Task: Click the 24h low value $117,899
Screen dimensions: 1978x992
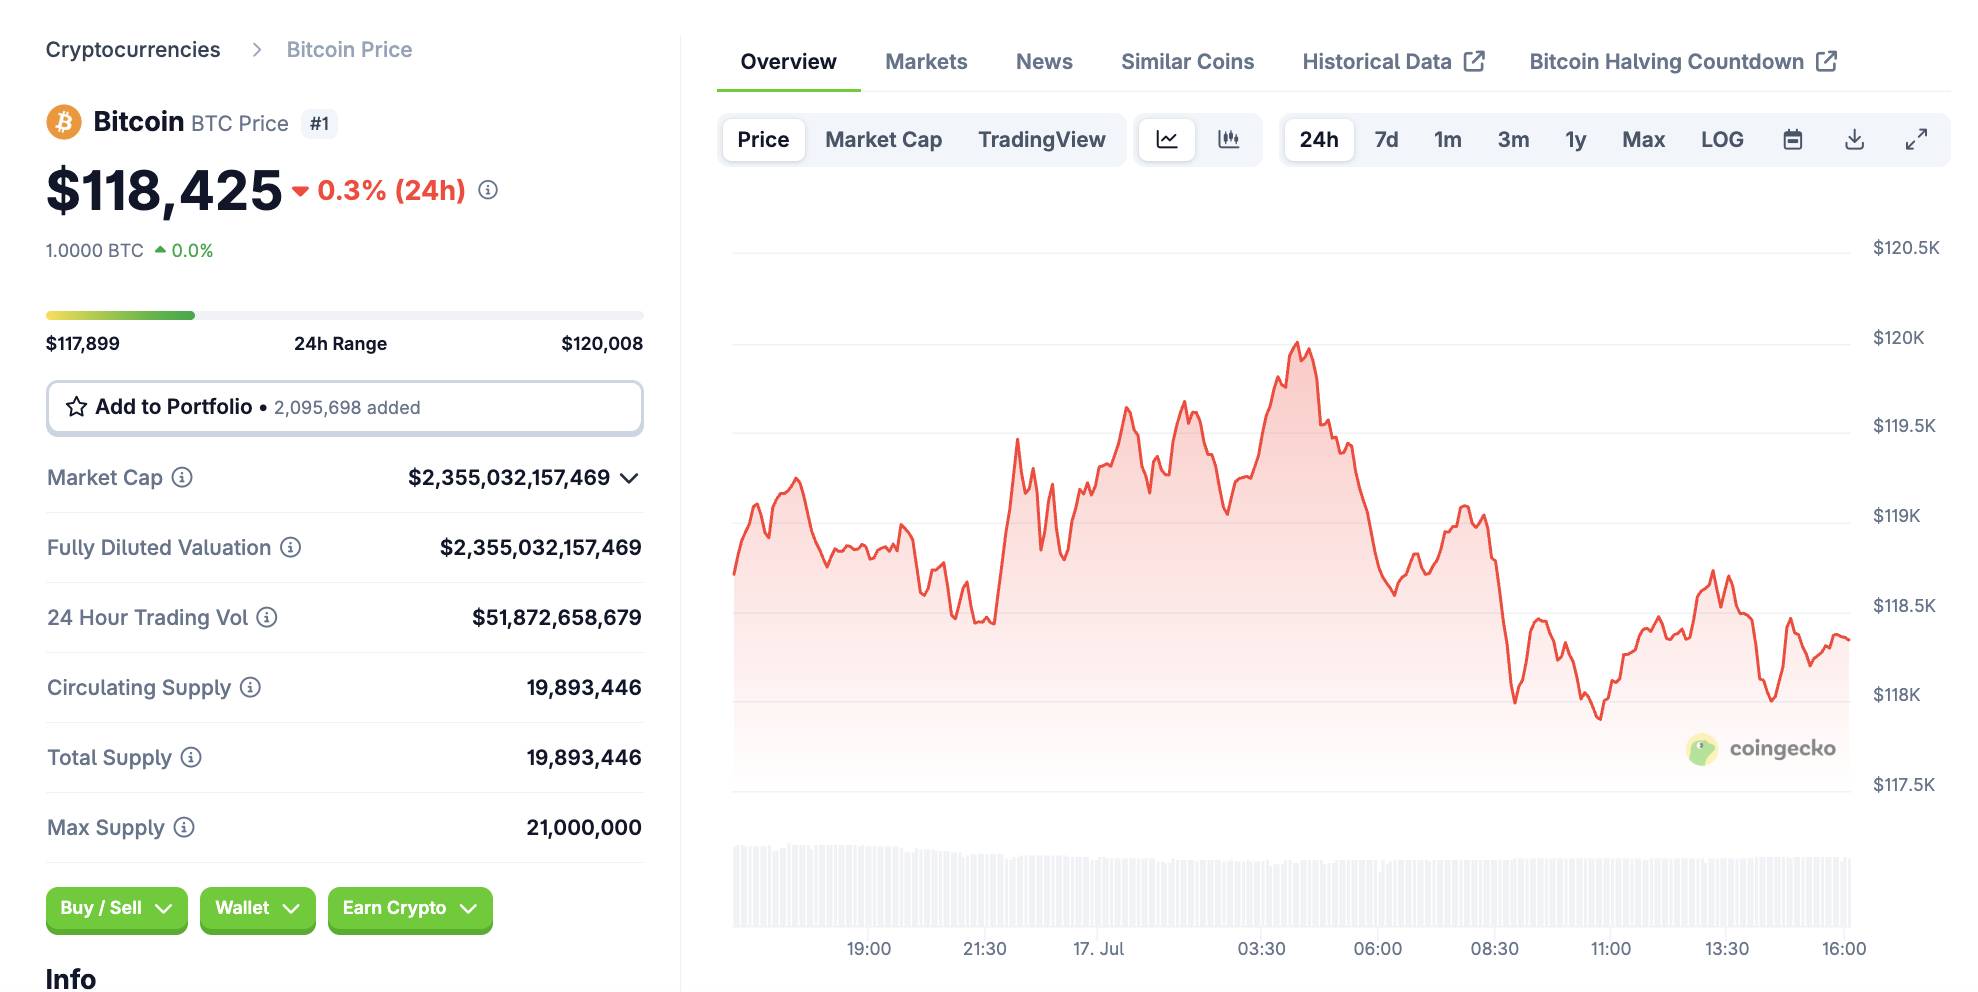Action: click(83, 344)
